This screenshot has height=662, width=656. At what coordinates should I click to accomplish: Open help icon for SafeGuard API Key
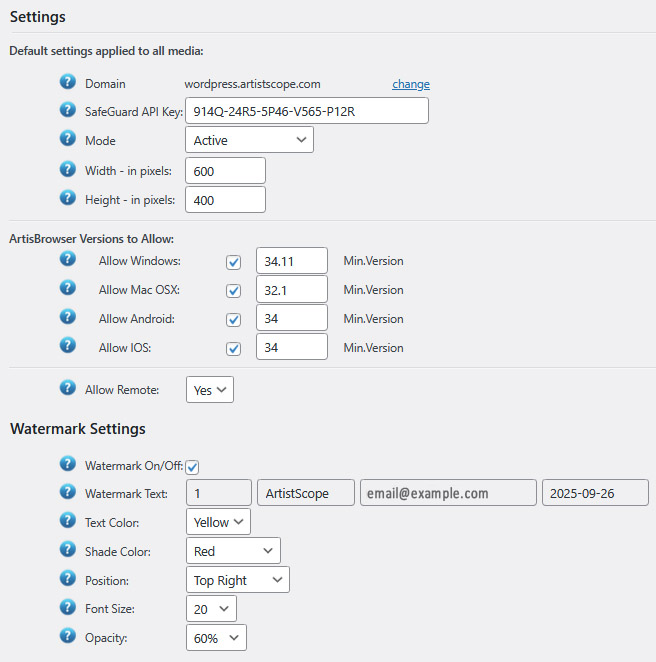pyautogui.click(x=68, y=109)
